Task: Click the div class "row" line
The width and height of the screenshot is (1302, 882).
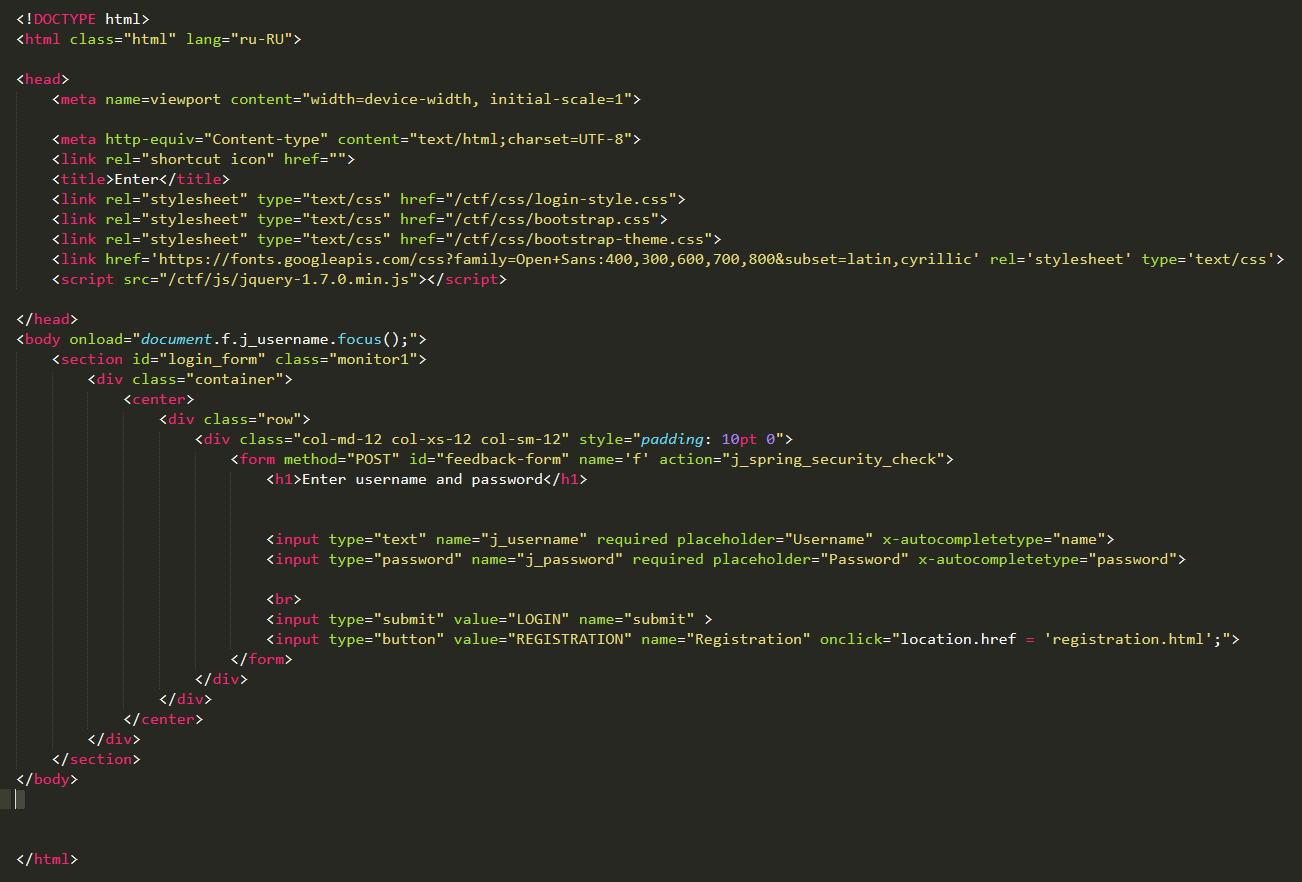Action: coord(235,419)
